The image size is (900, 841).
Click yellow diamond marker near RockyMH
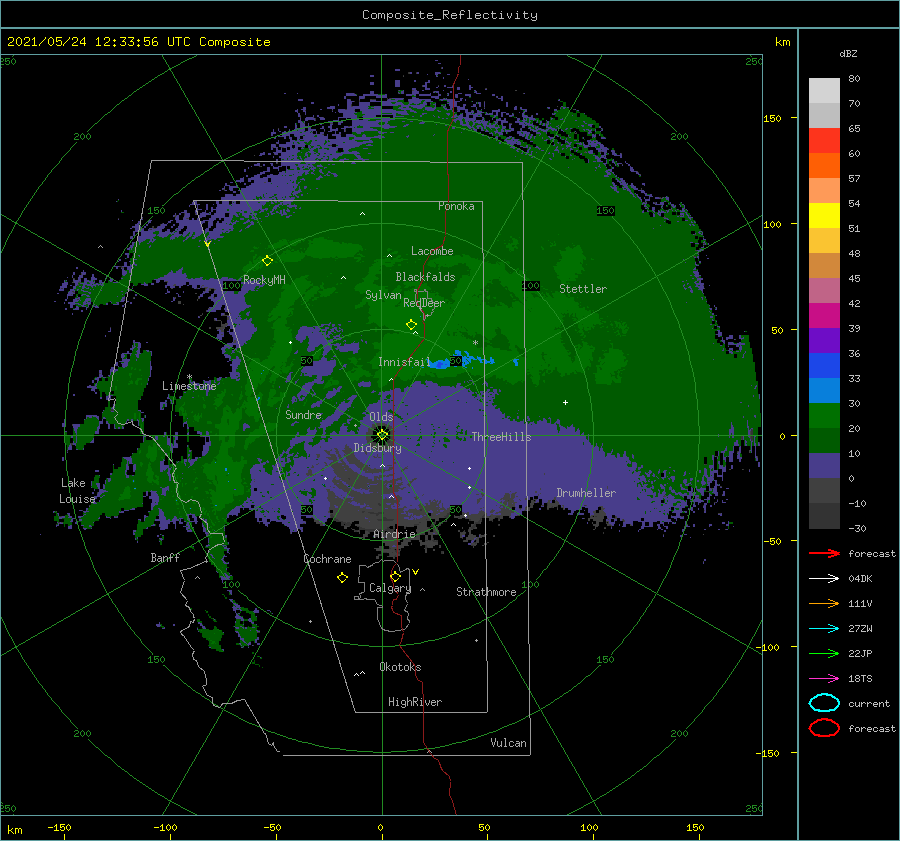coord(267,261)
